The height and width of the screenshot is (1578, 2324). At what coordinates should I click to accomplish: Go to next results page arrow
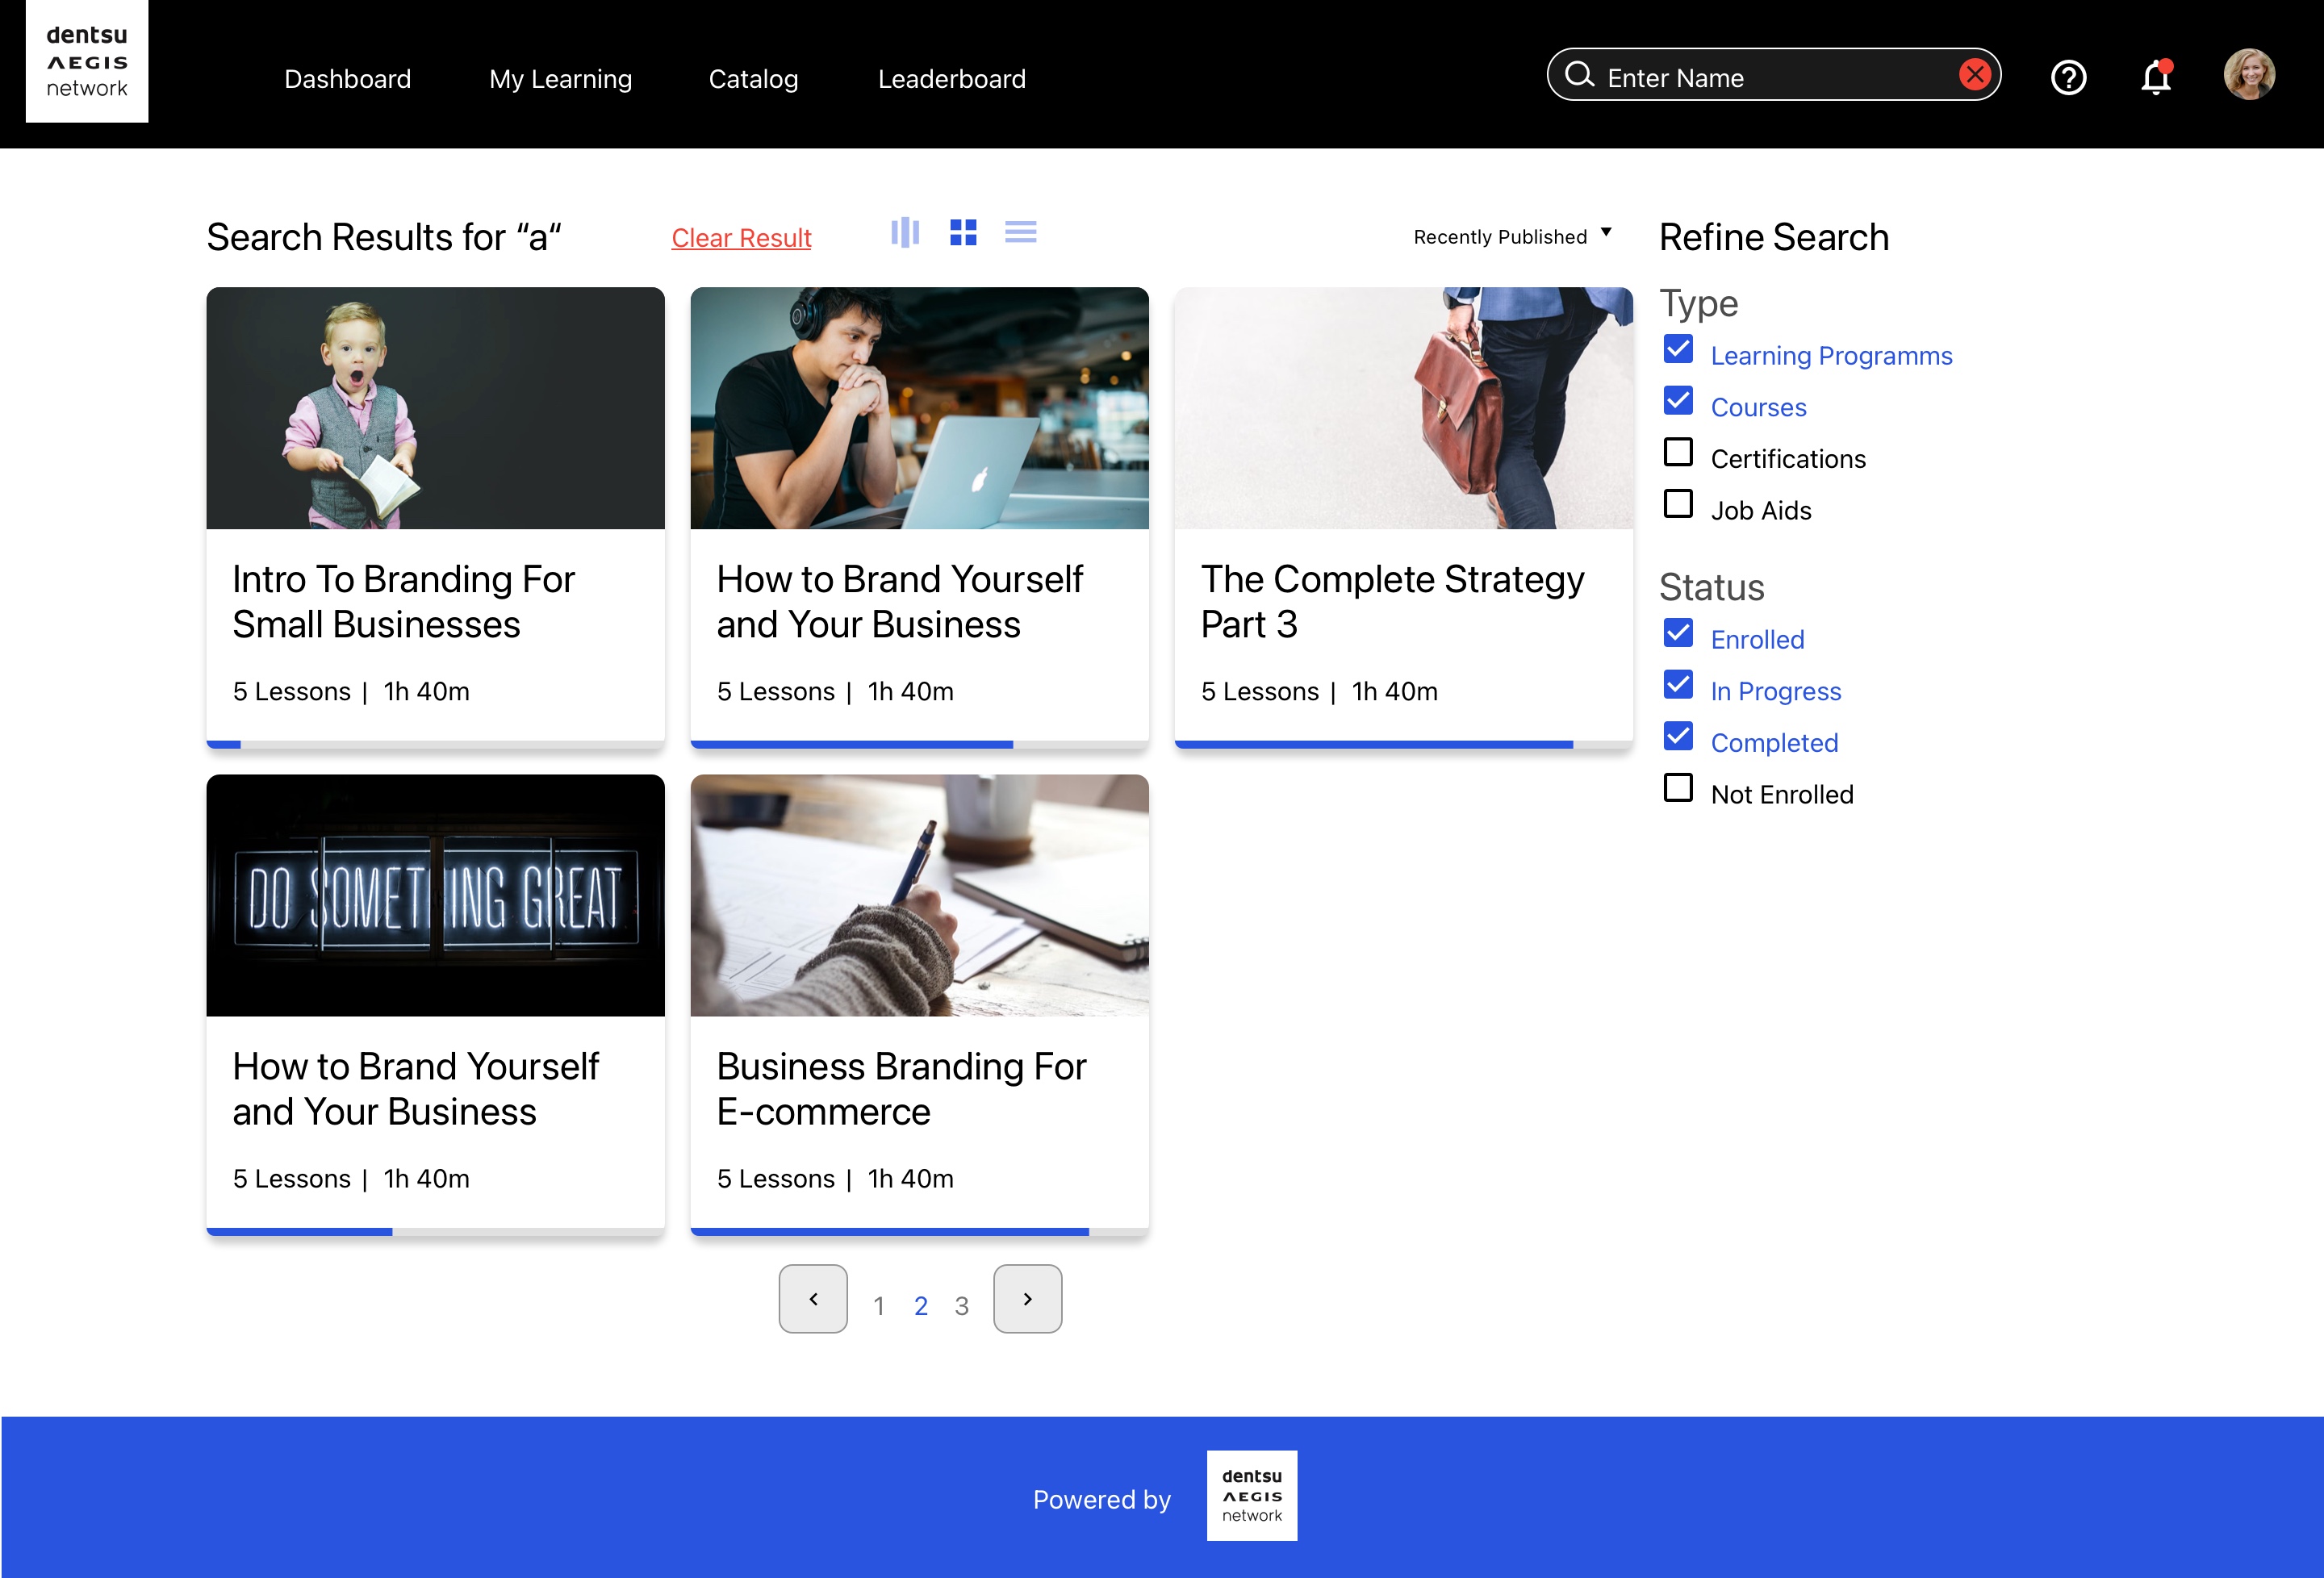pos(1027,1298)
